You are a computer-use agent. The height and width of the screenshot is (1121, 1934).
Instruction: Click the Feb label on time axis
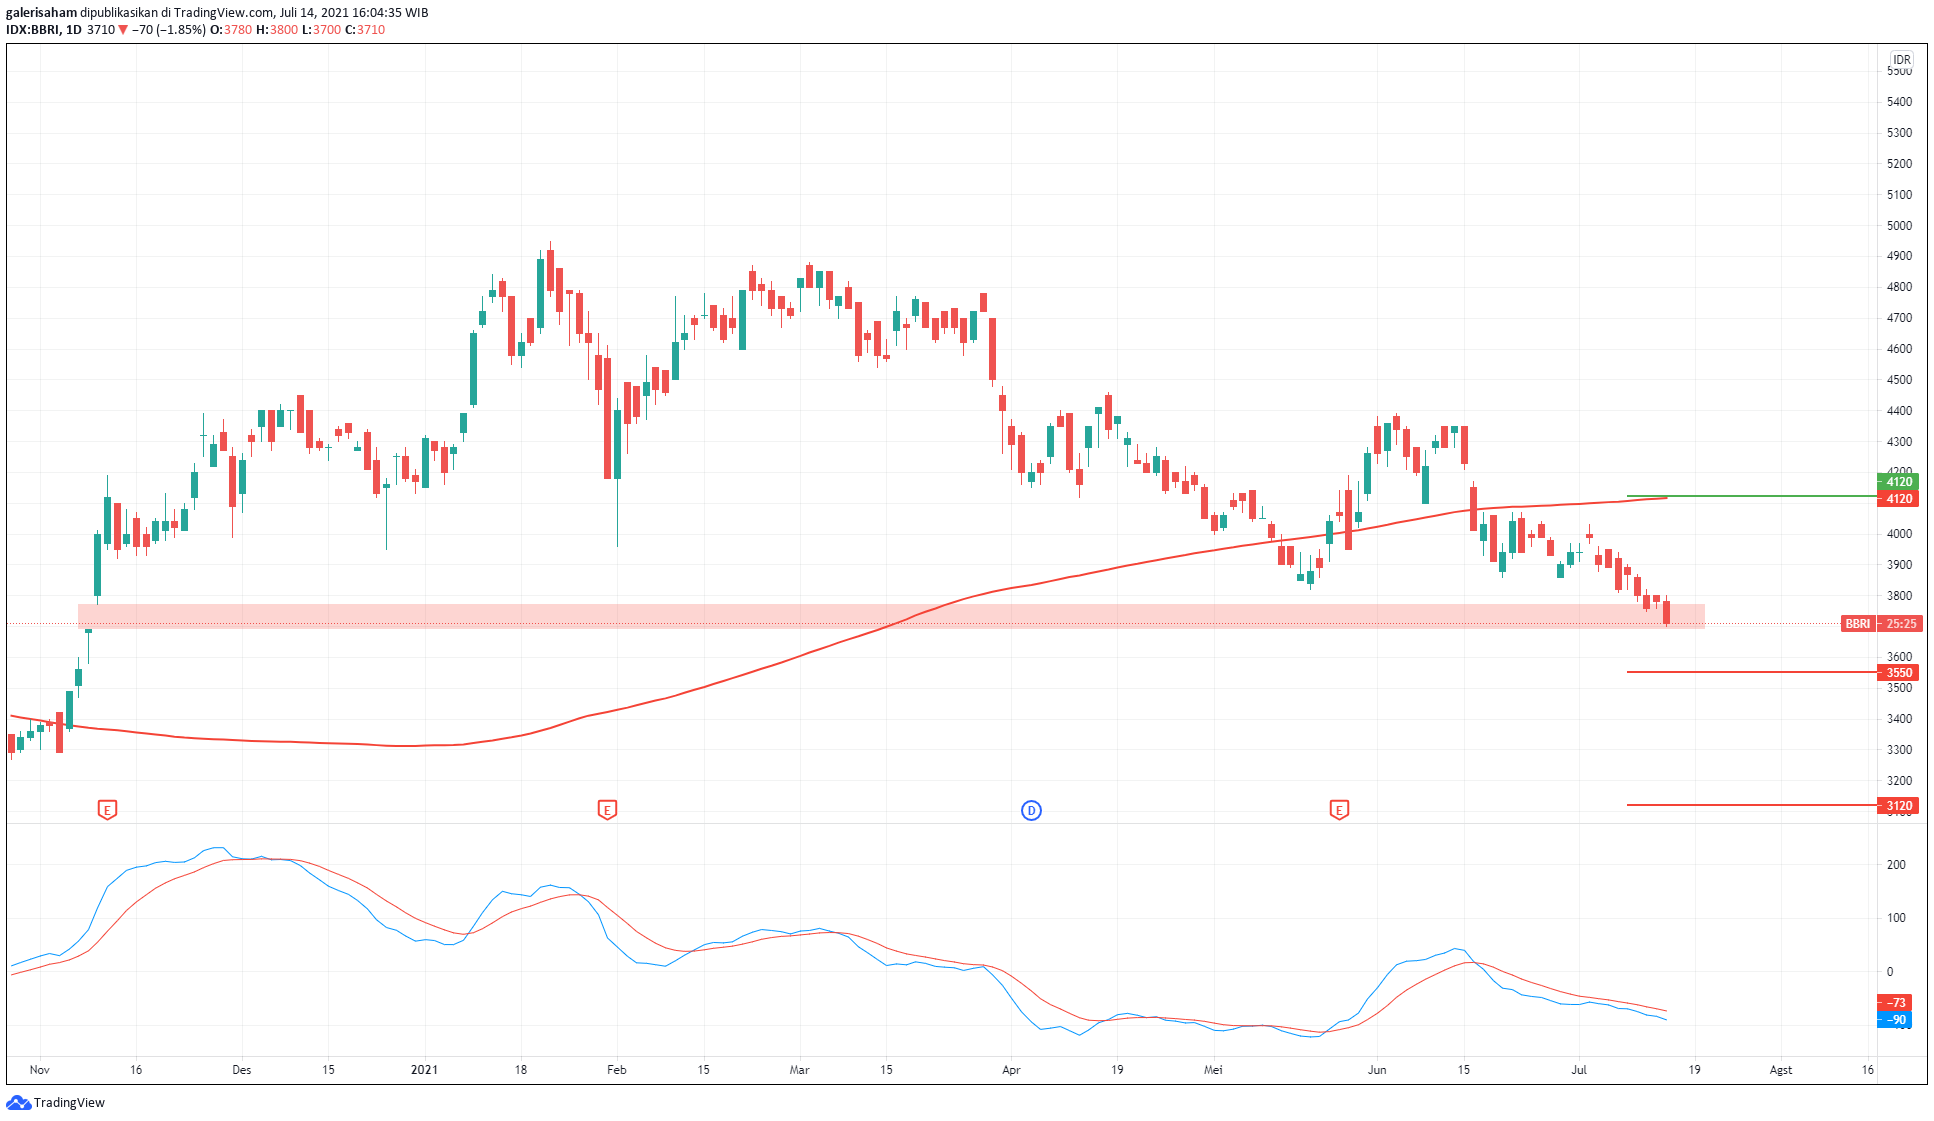(617, 1069)
